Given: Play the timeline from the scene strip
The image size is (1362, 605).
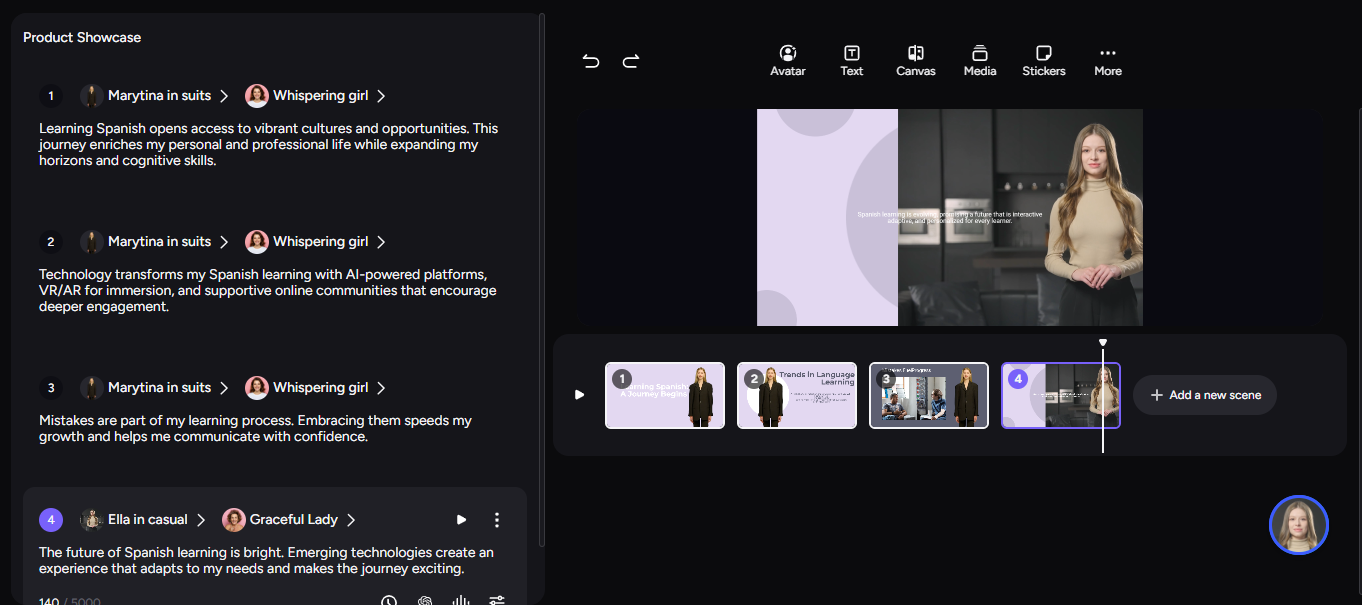Looking at the screenshot, I should [x=579, y=395].
